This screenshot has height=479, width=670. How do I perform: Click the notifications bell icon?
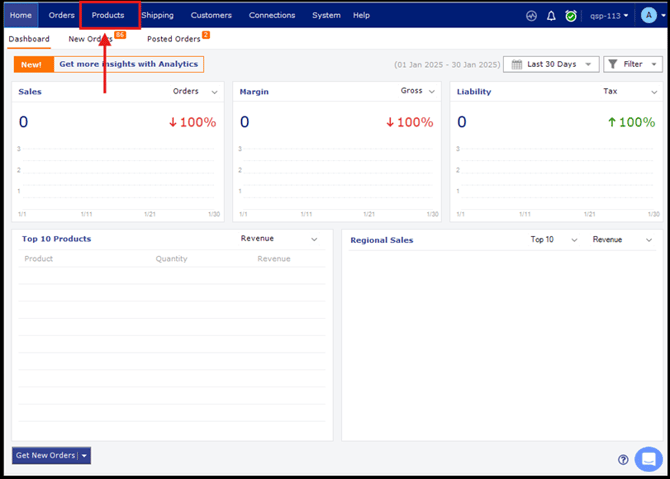[x=551, y=16]
